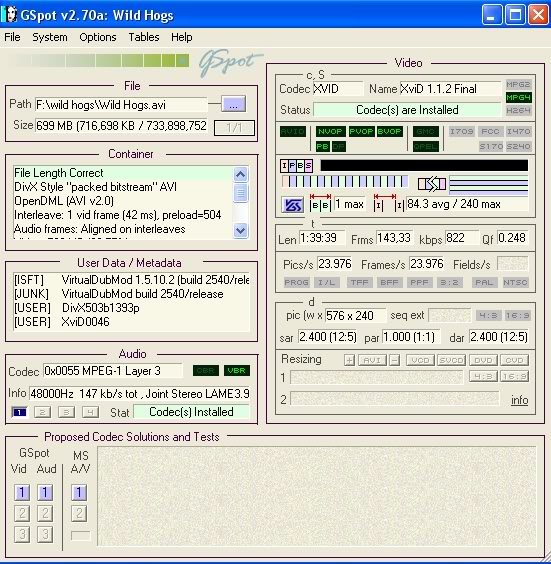This screenshot has height=564, width=551.
Task: Click the NVOP indicator
Action: 330,131
